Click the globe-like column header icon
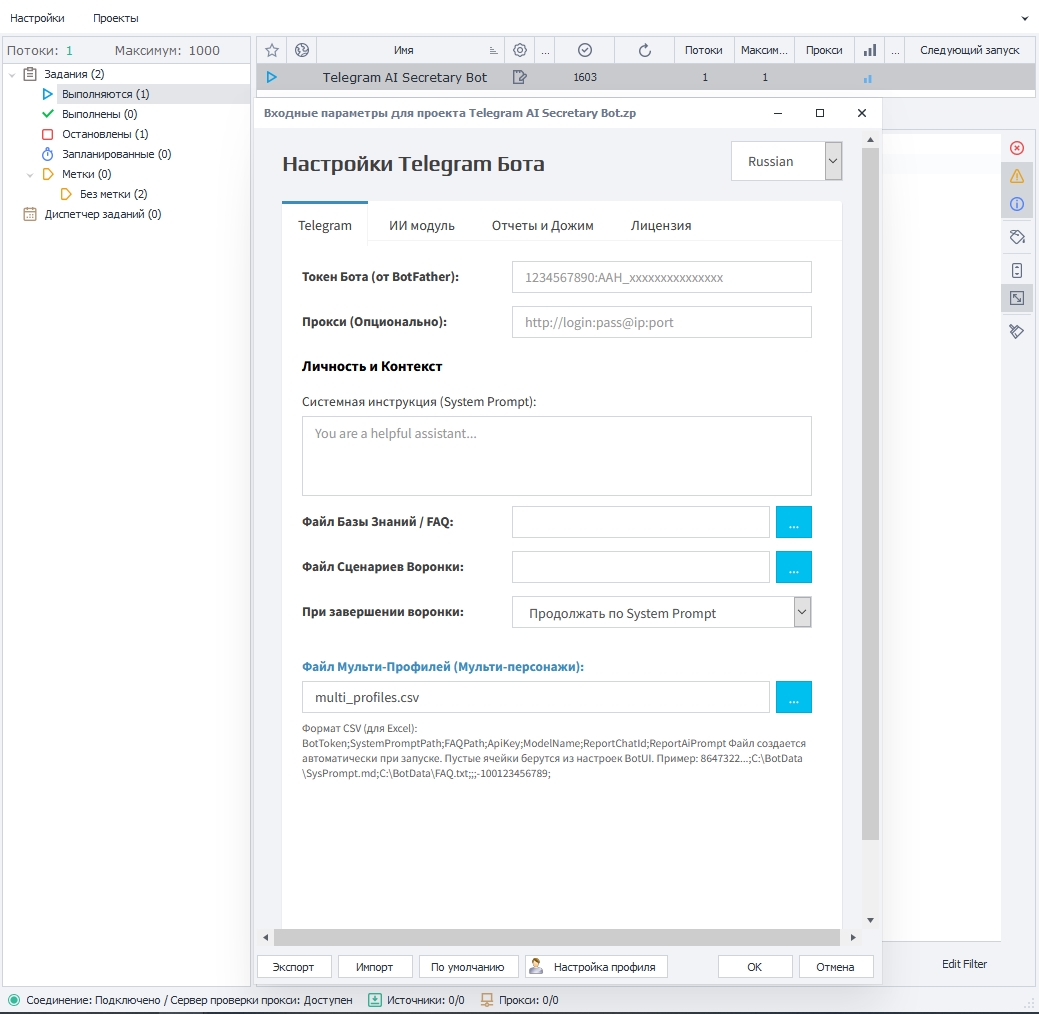This screenshot has height=1014, width=1039. coord(302,50)
